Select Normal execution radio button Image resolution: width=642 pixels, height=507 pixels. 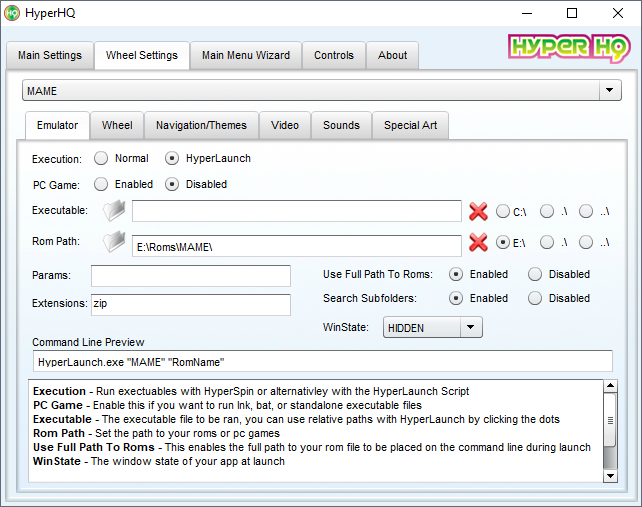pyautogui.click(x=101, y=158)
